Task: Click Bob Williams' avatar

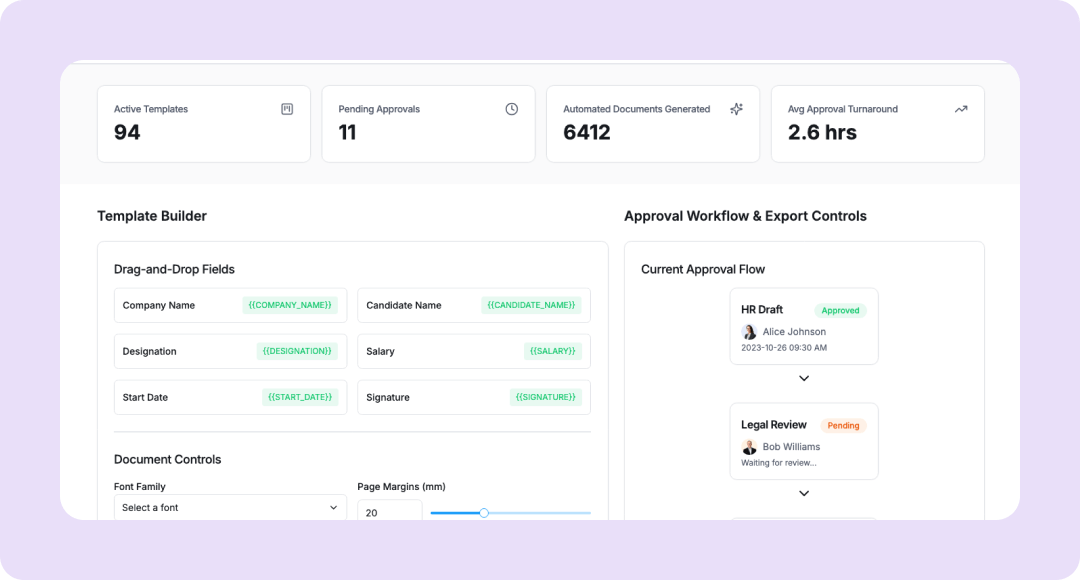Action: 749,447
